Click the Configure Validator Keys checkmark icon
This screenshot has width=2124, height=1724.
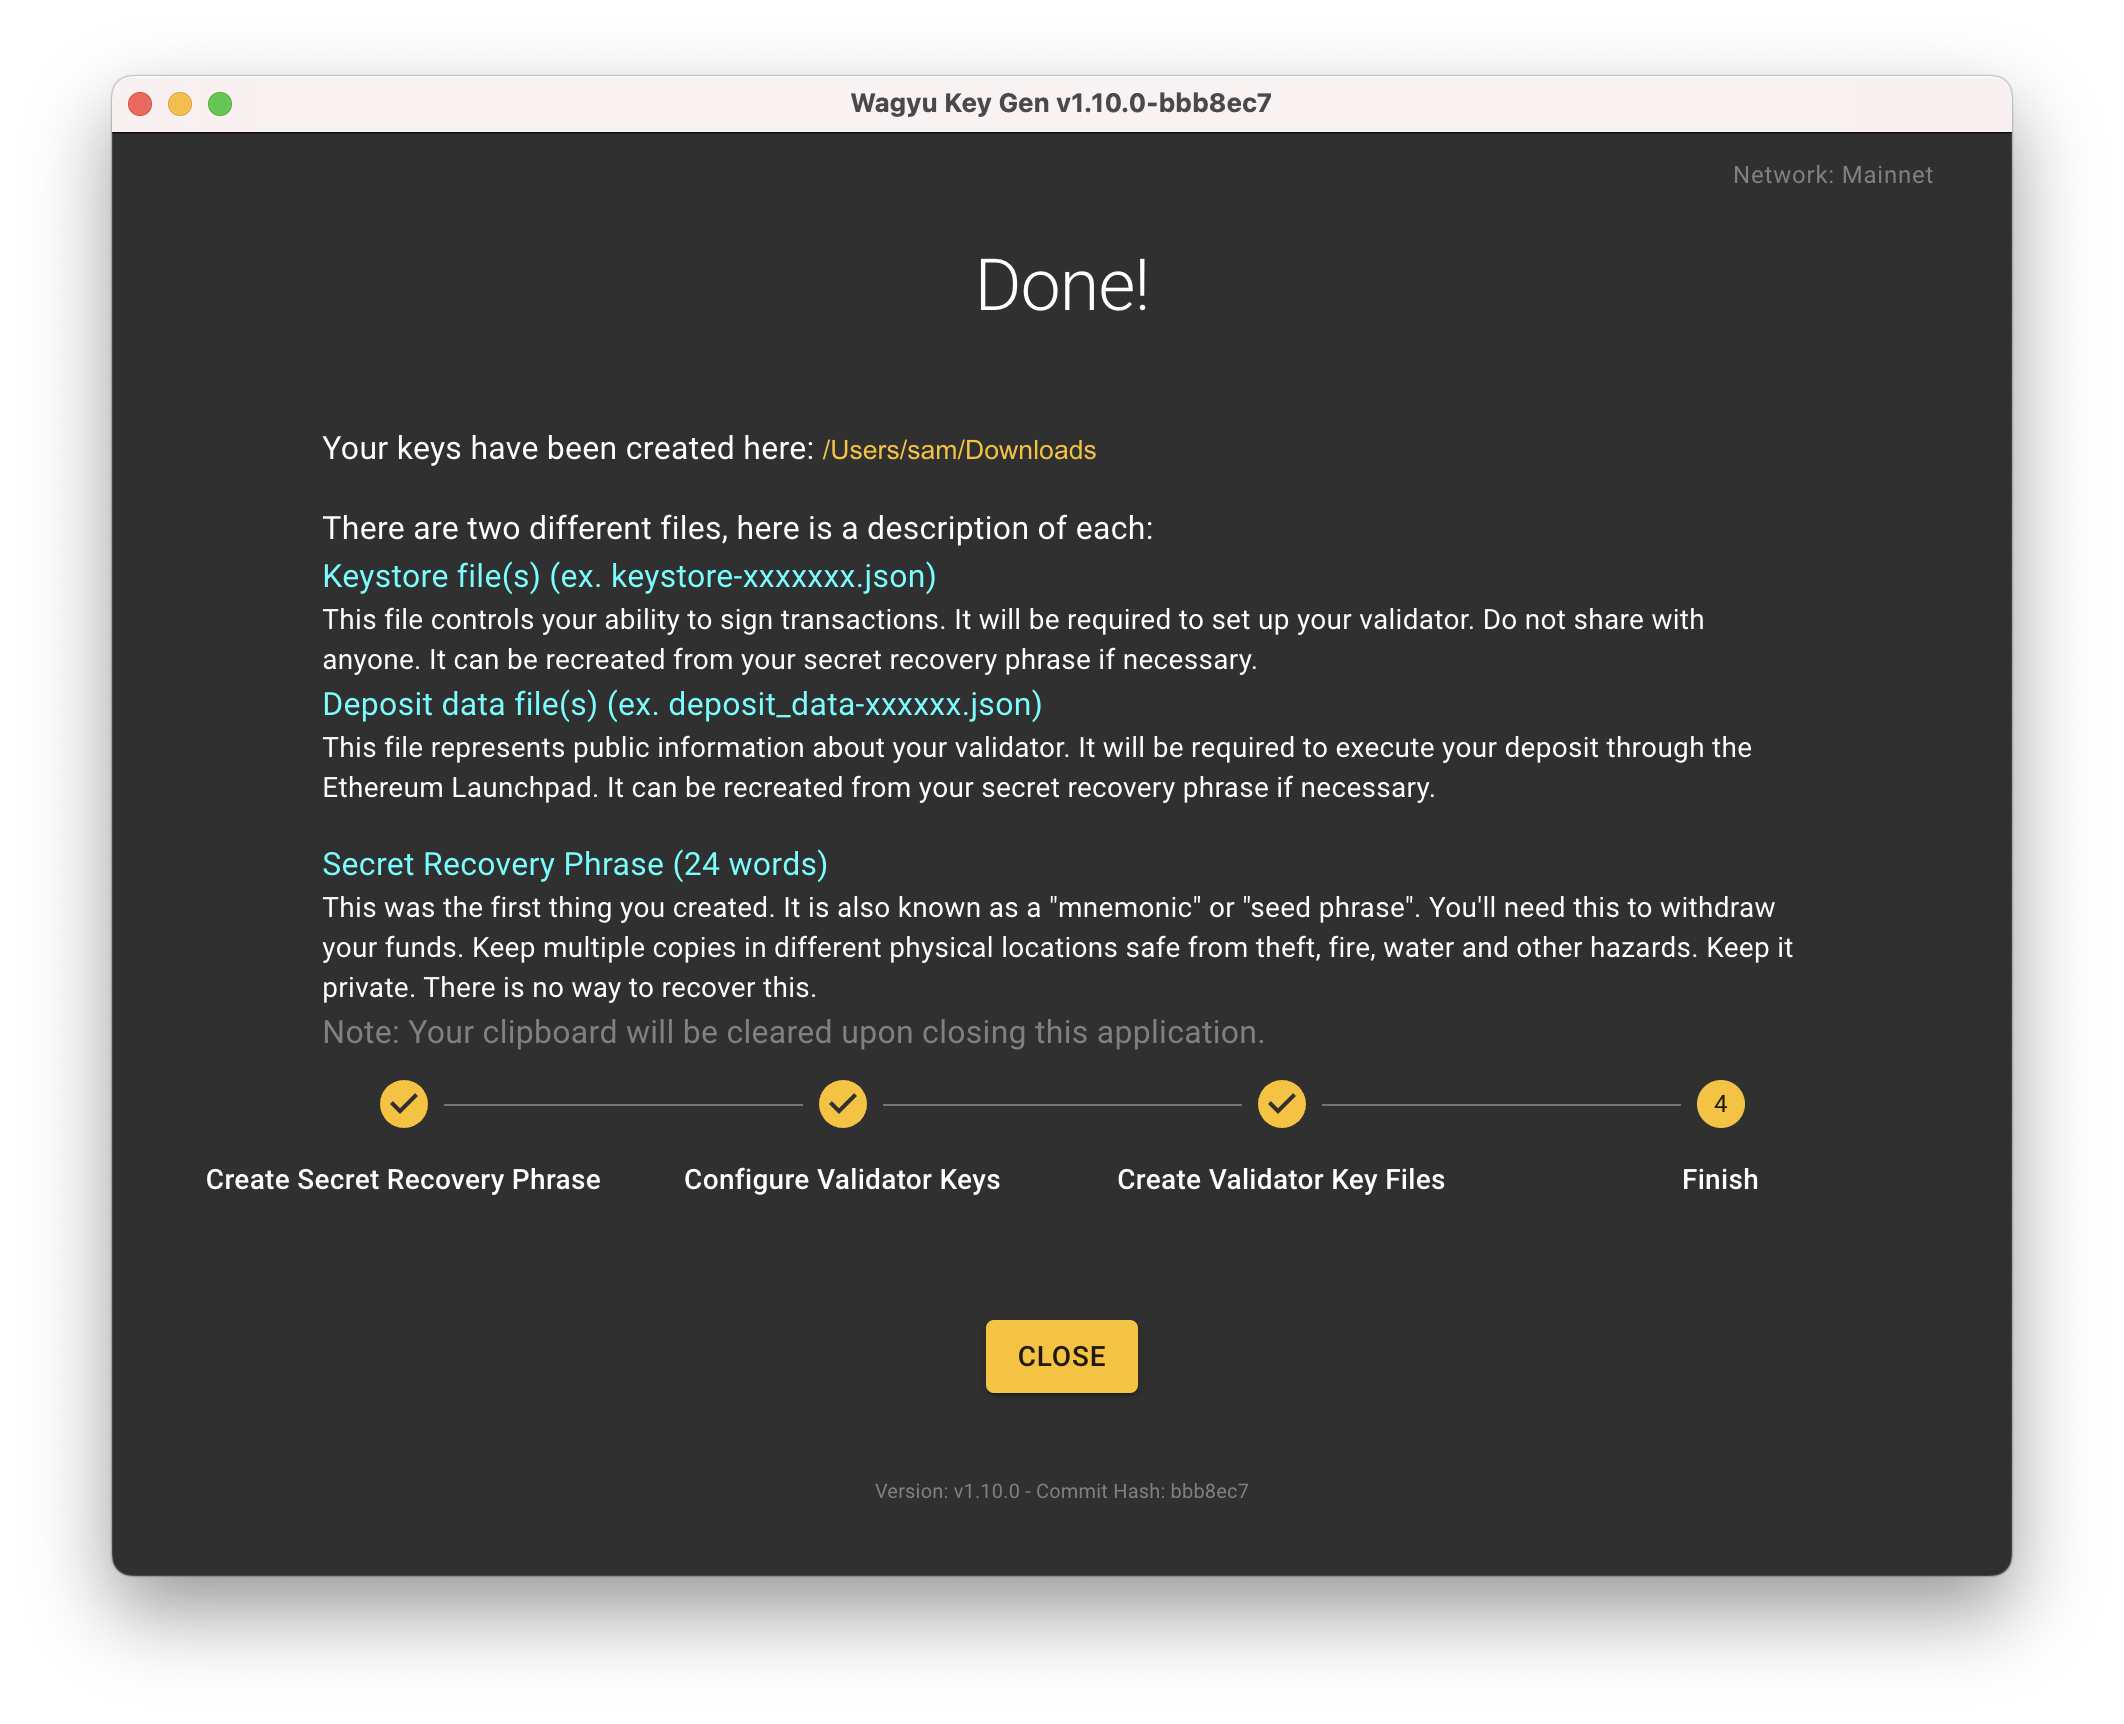click(842, 1104)
